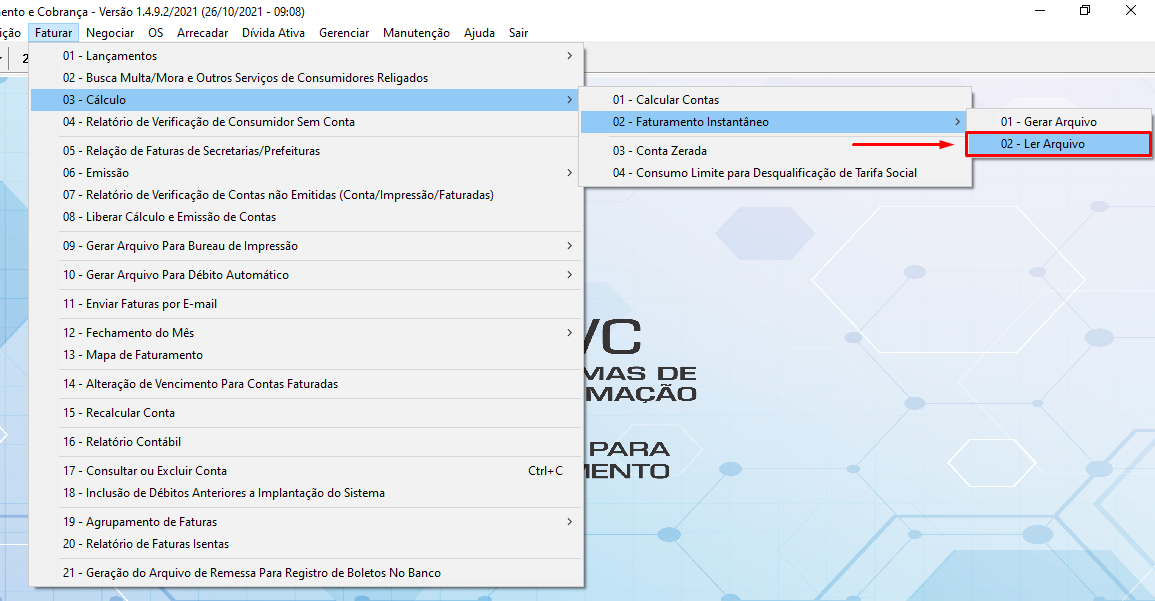Restore down the application window
Screen dimensions: 1155x601
1085,11
